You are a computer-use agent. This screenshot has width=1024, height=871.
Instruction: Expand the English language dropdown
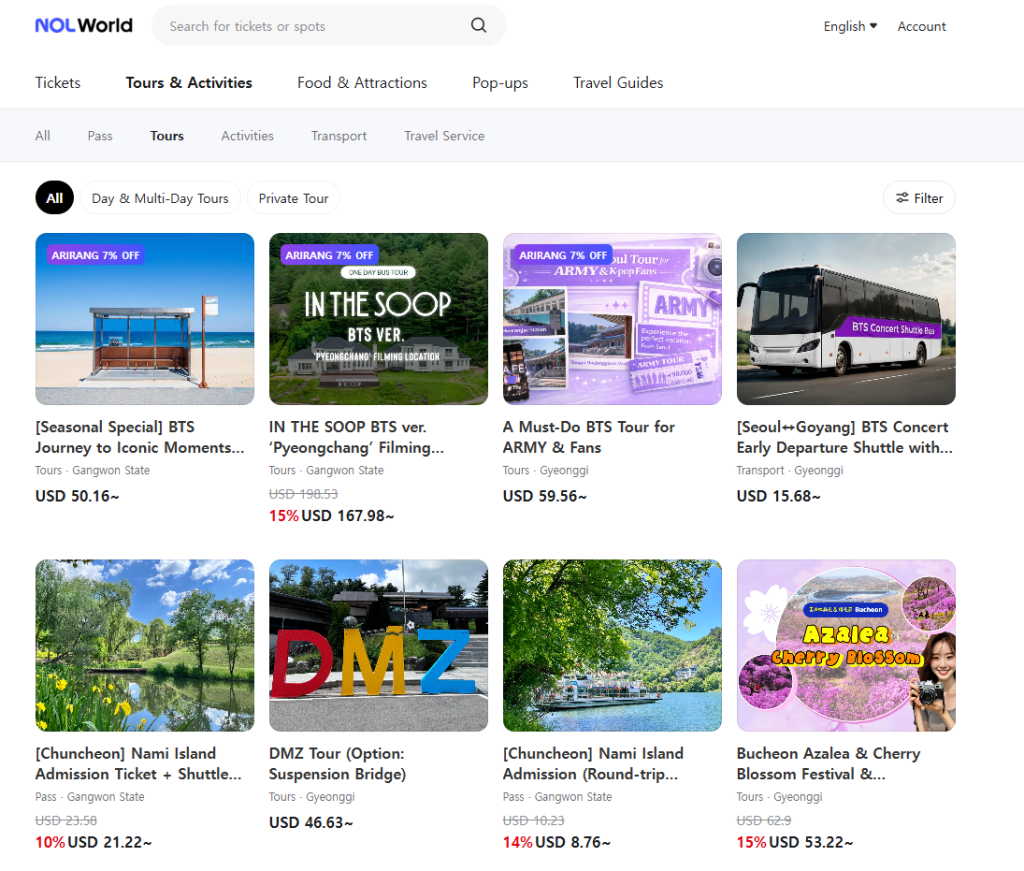coord(850,26)
